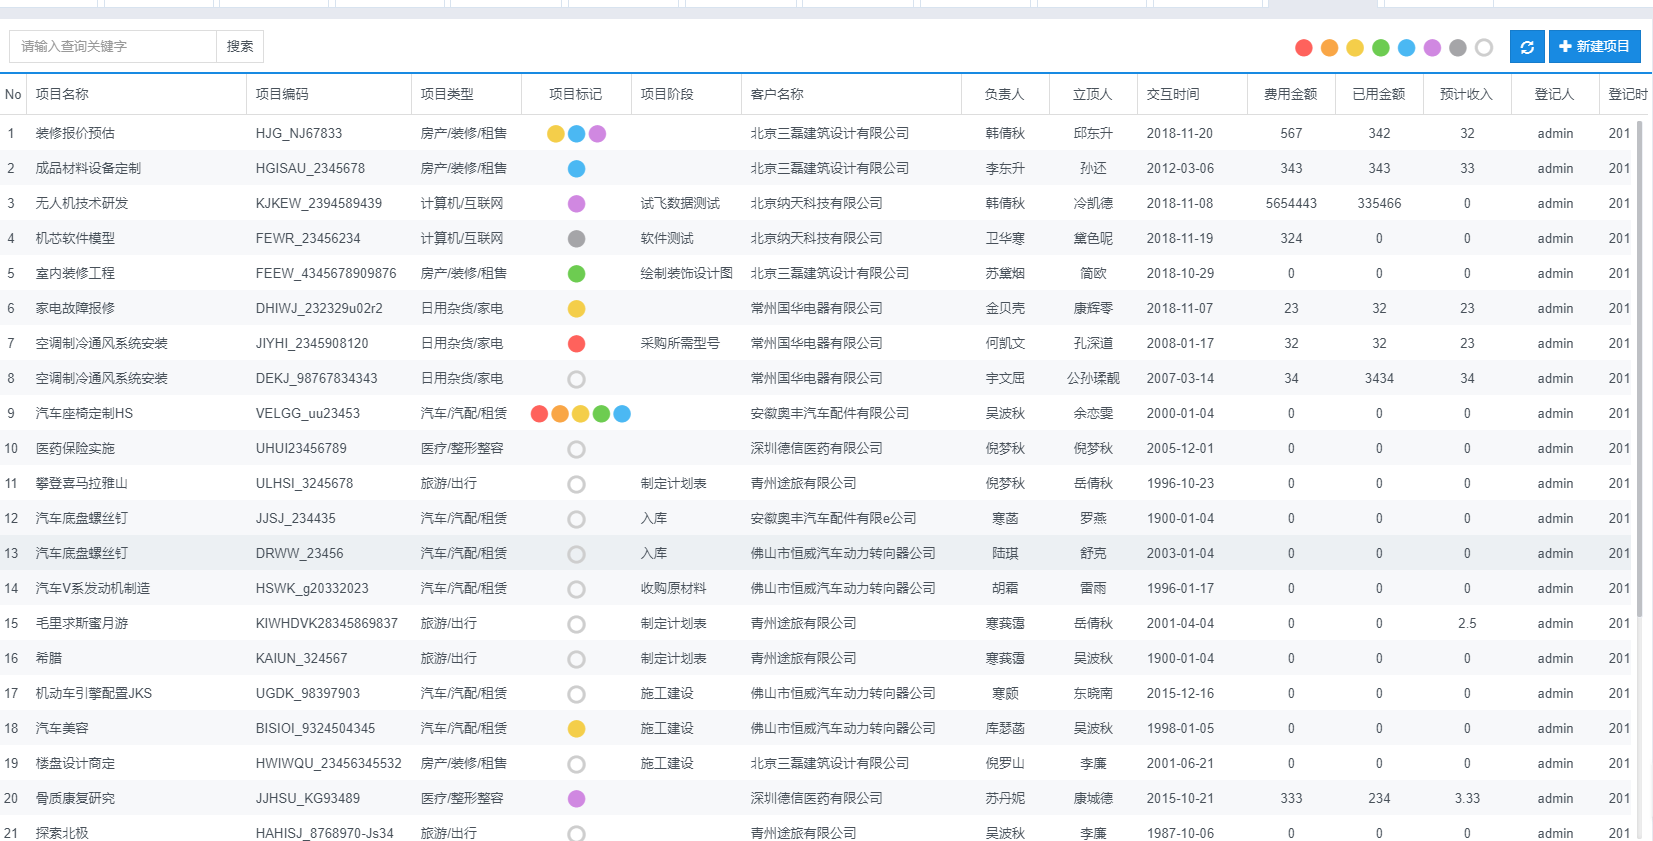Click 收购原材料 stage cell
Screen dimensions: 1653x841
click(673, 588)
